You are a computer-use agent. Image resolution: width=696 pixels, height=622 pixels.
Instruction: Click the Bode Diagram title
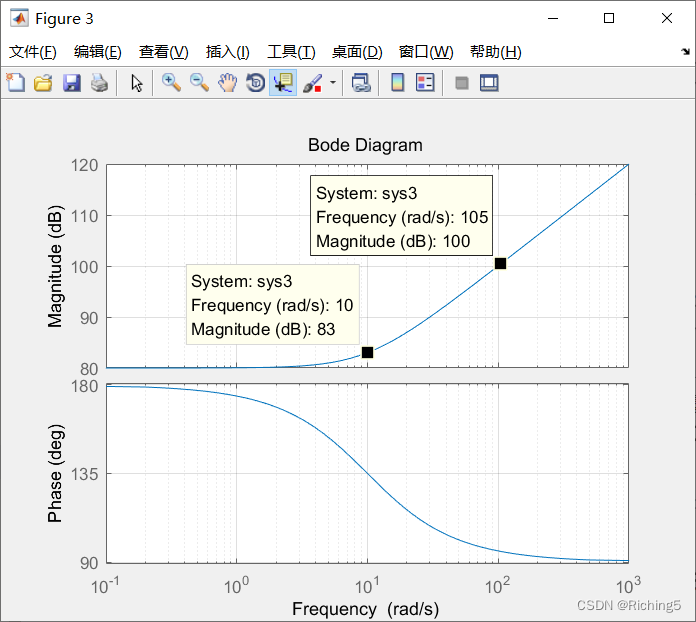[x=365, y=145]
